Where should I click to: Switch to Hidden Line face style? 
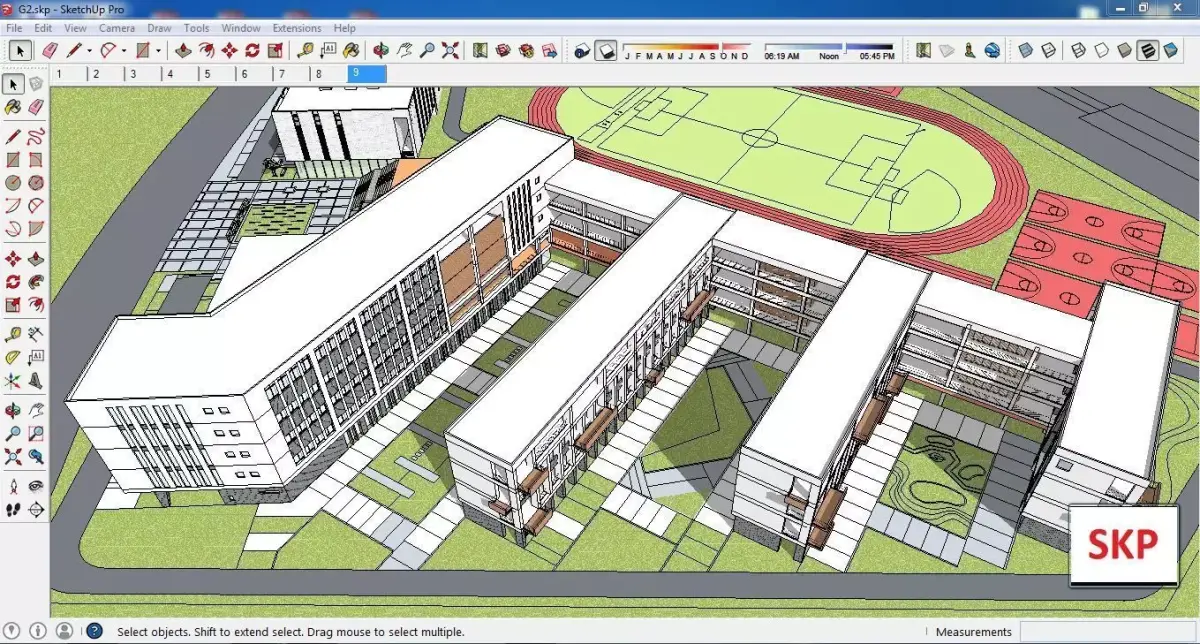point(1101,50)
